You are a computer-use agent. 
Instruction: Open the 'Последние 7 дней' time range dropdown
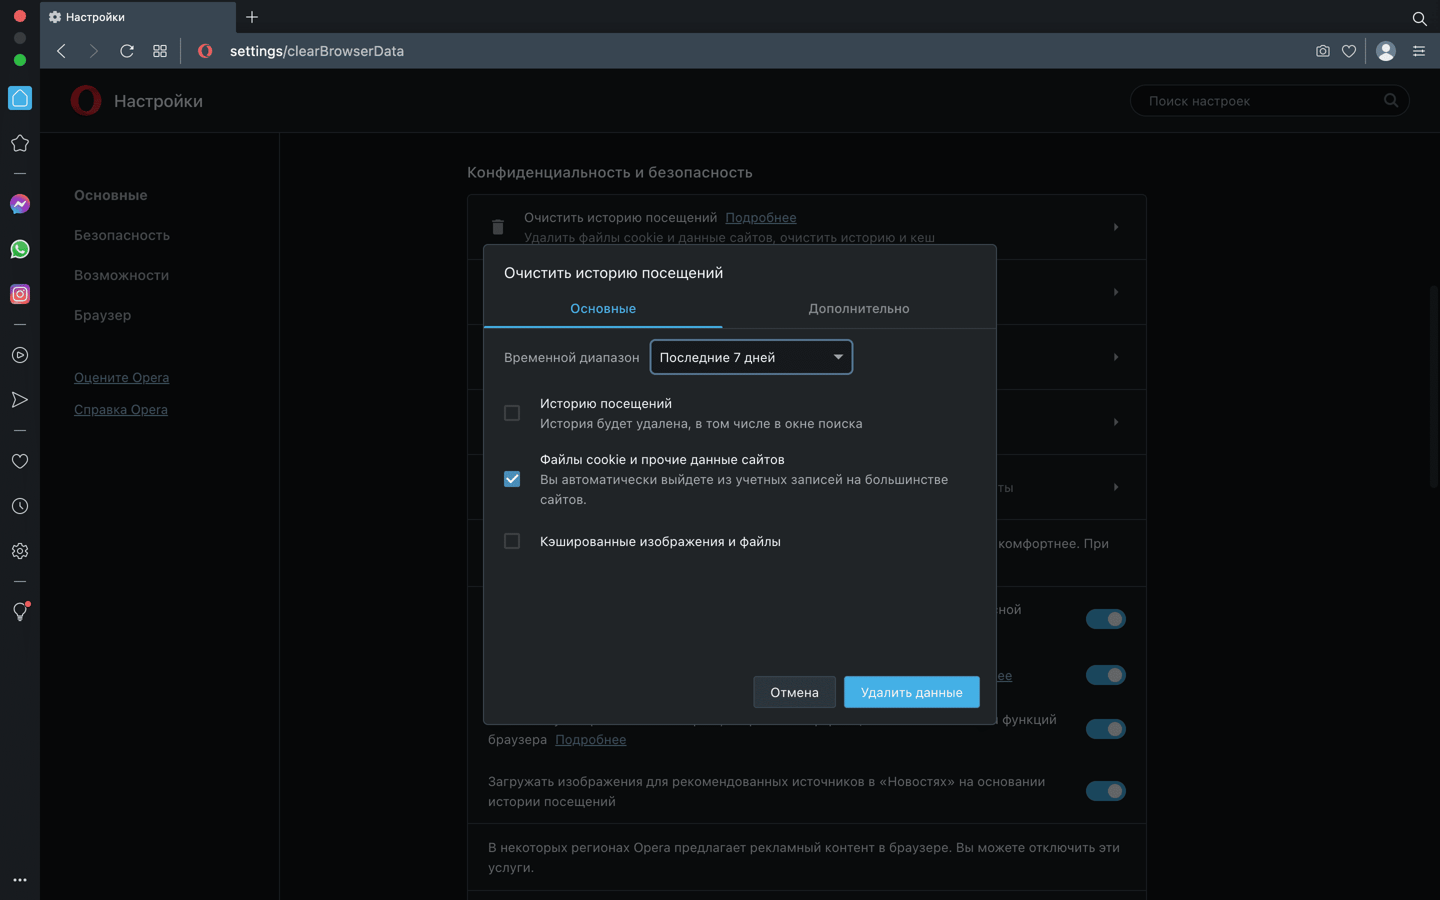751,357
